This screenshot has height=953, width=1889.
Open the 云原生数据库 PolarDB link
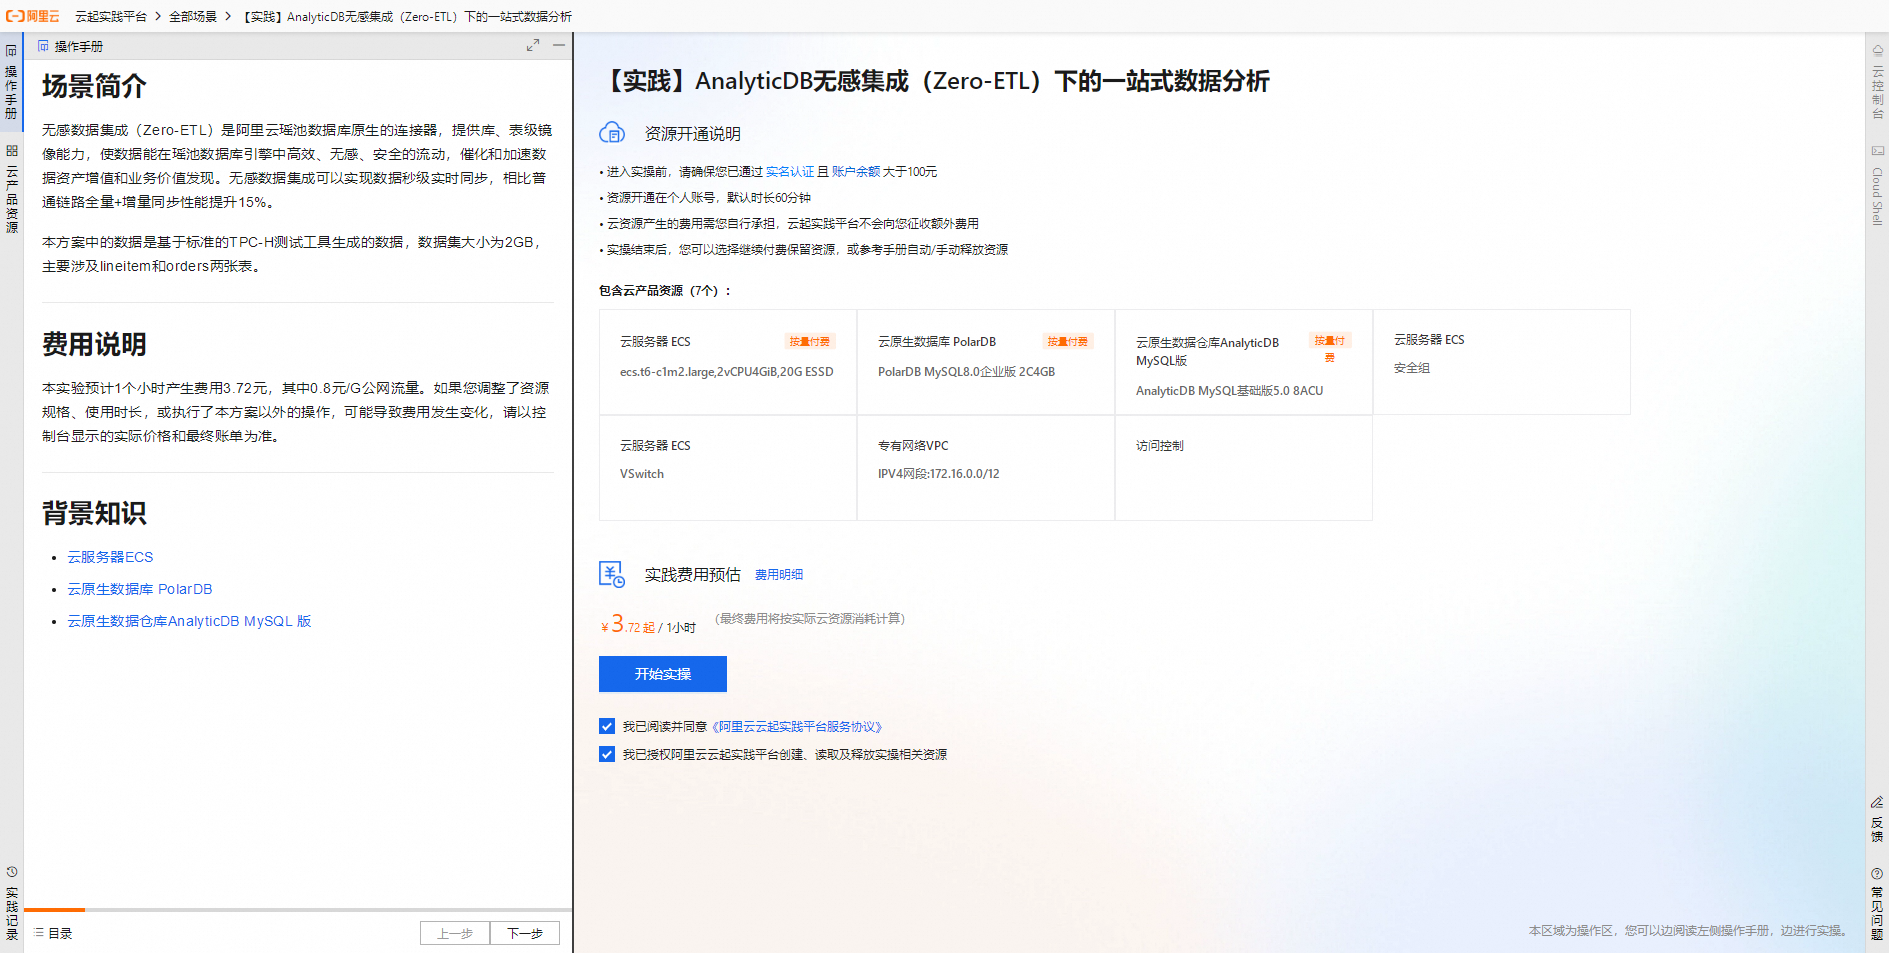[140, 589]
